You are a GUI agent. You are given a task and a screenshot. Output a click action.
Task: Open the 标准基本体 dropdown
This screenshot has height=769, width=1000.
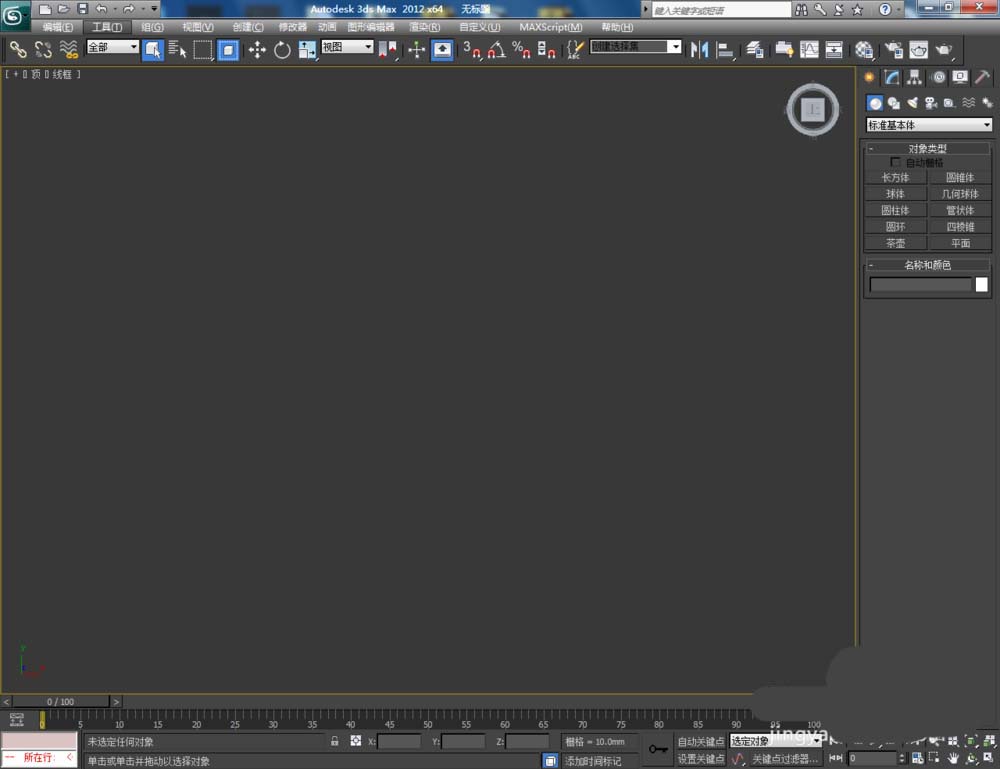point(929,125)
